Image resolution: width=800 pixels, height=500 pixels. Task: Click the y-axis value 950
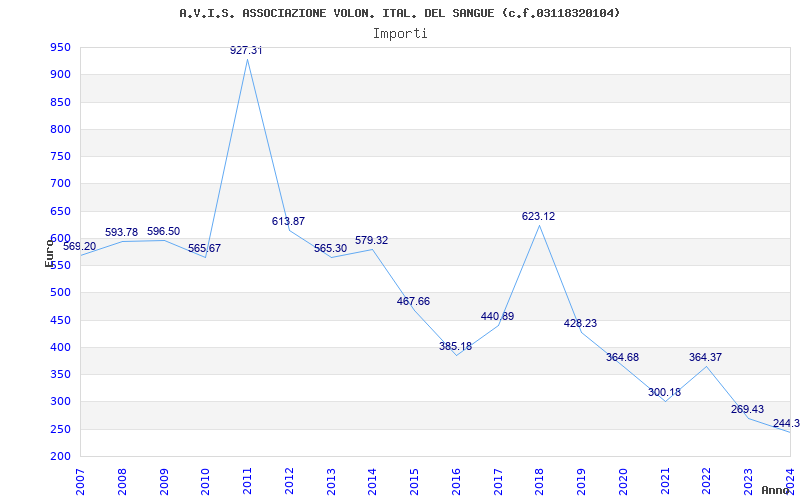[60, 47]
